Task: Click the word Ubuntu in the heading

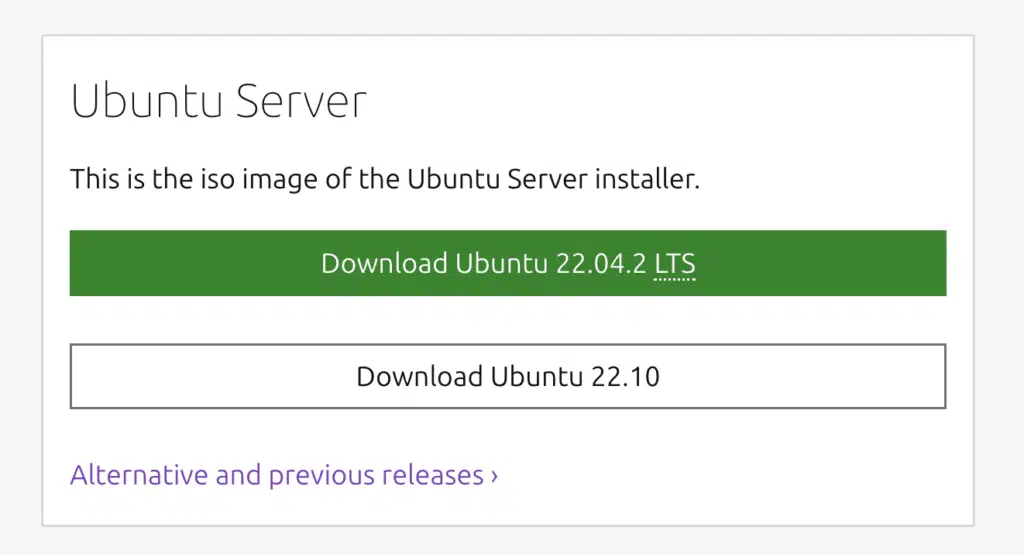Action: [147, 101]
